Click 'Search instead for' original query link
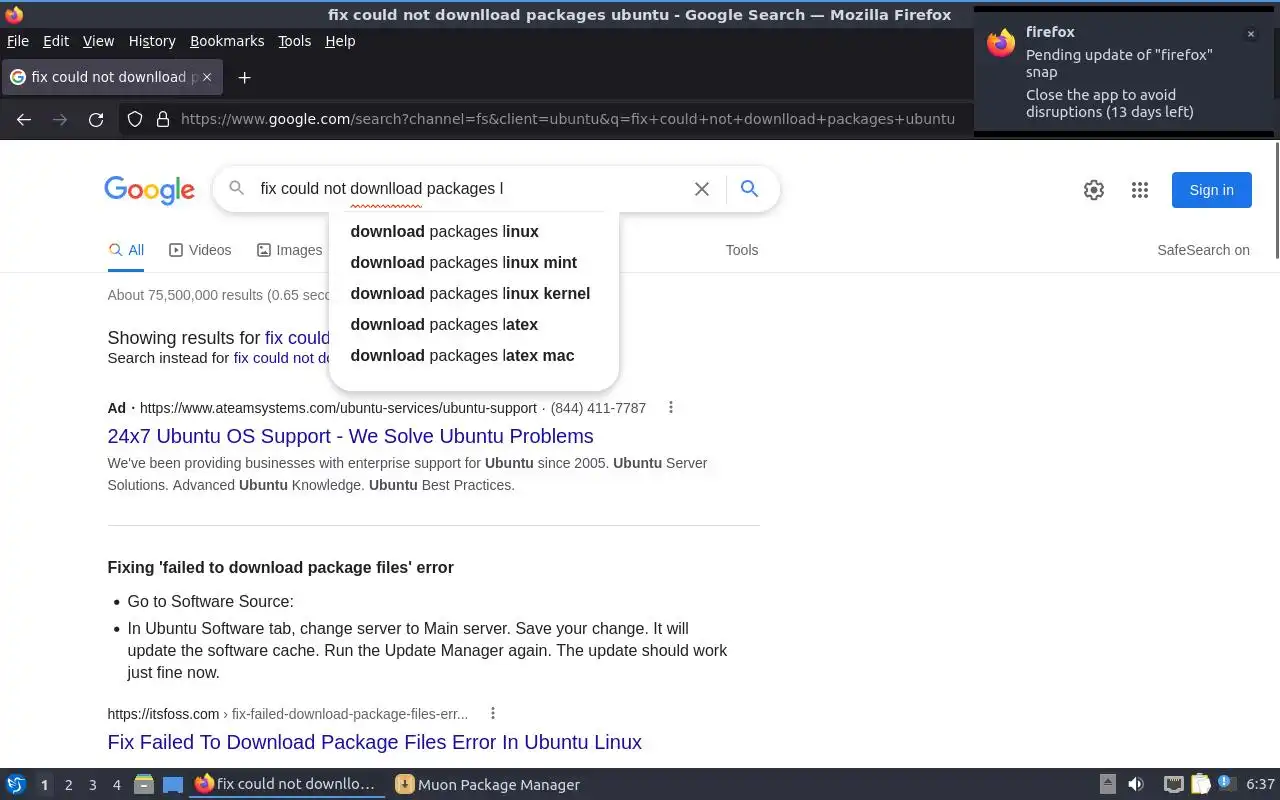 click(x=281, y=358)
